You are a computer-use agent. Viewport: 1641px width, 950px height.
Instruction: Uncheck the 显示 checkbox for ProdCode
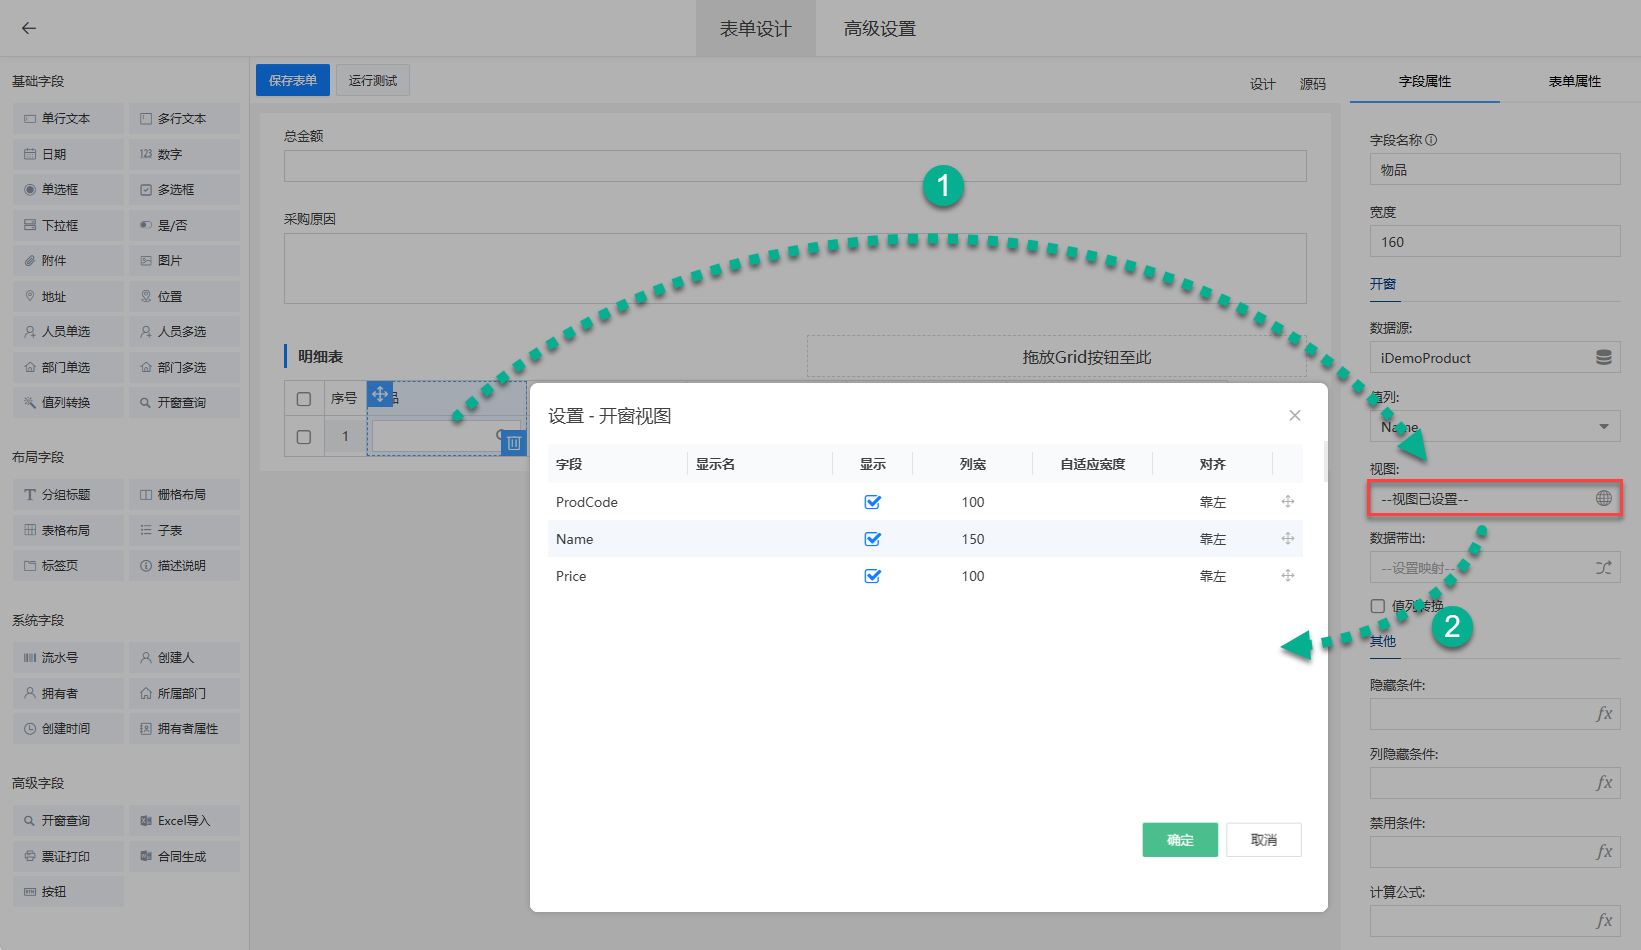tap(872, 502)
